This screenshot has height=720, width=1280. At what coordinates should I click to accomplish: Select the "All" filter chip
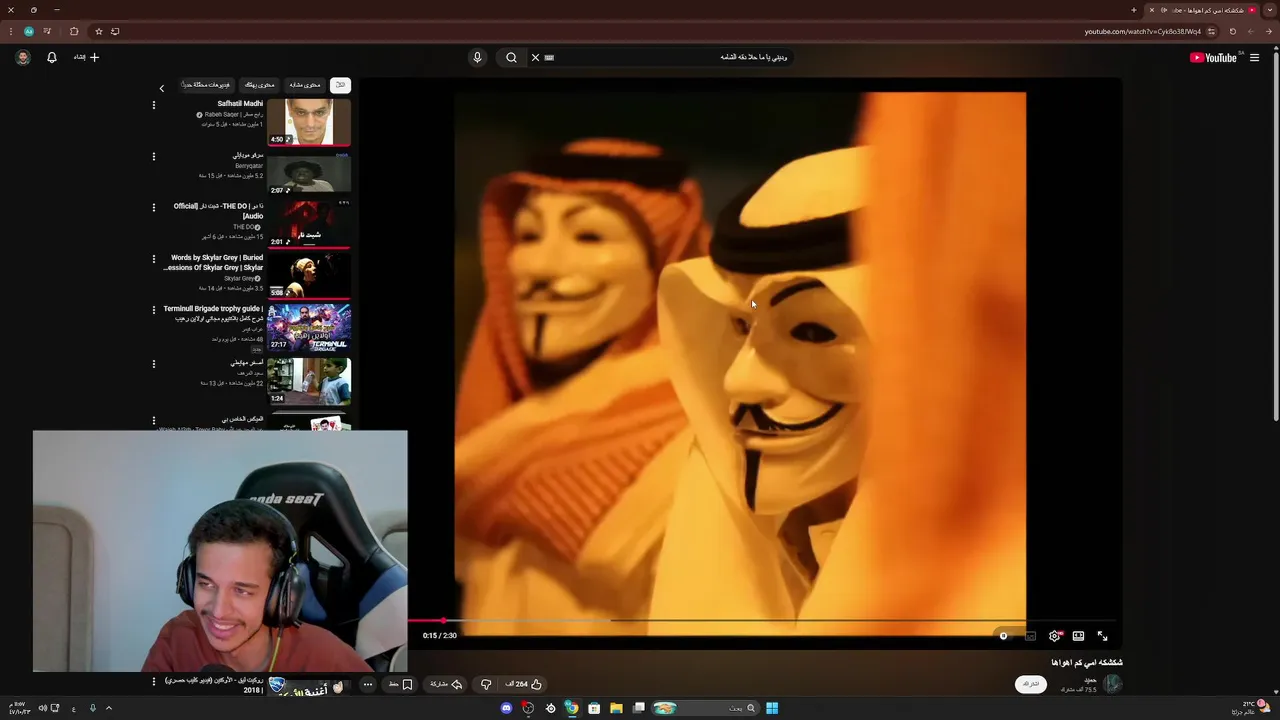point(340,85)
